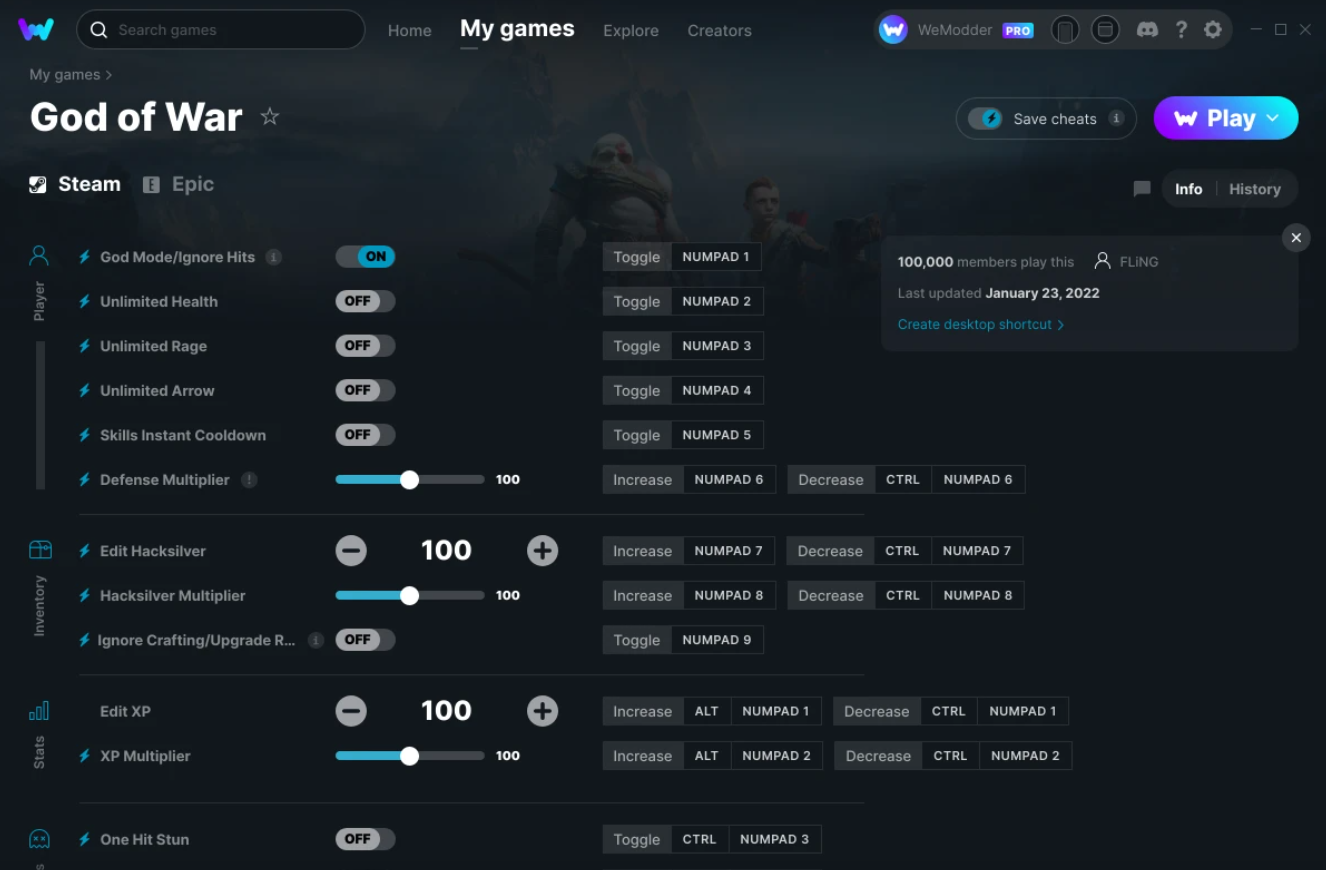Image resolution: width=1326 pixels, height=870 pixels.
Task: Jump to Stats category icon
Action: pos(39,711)
